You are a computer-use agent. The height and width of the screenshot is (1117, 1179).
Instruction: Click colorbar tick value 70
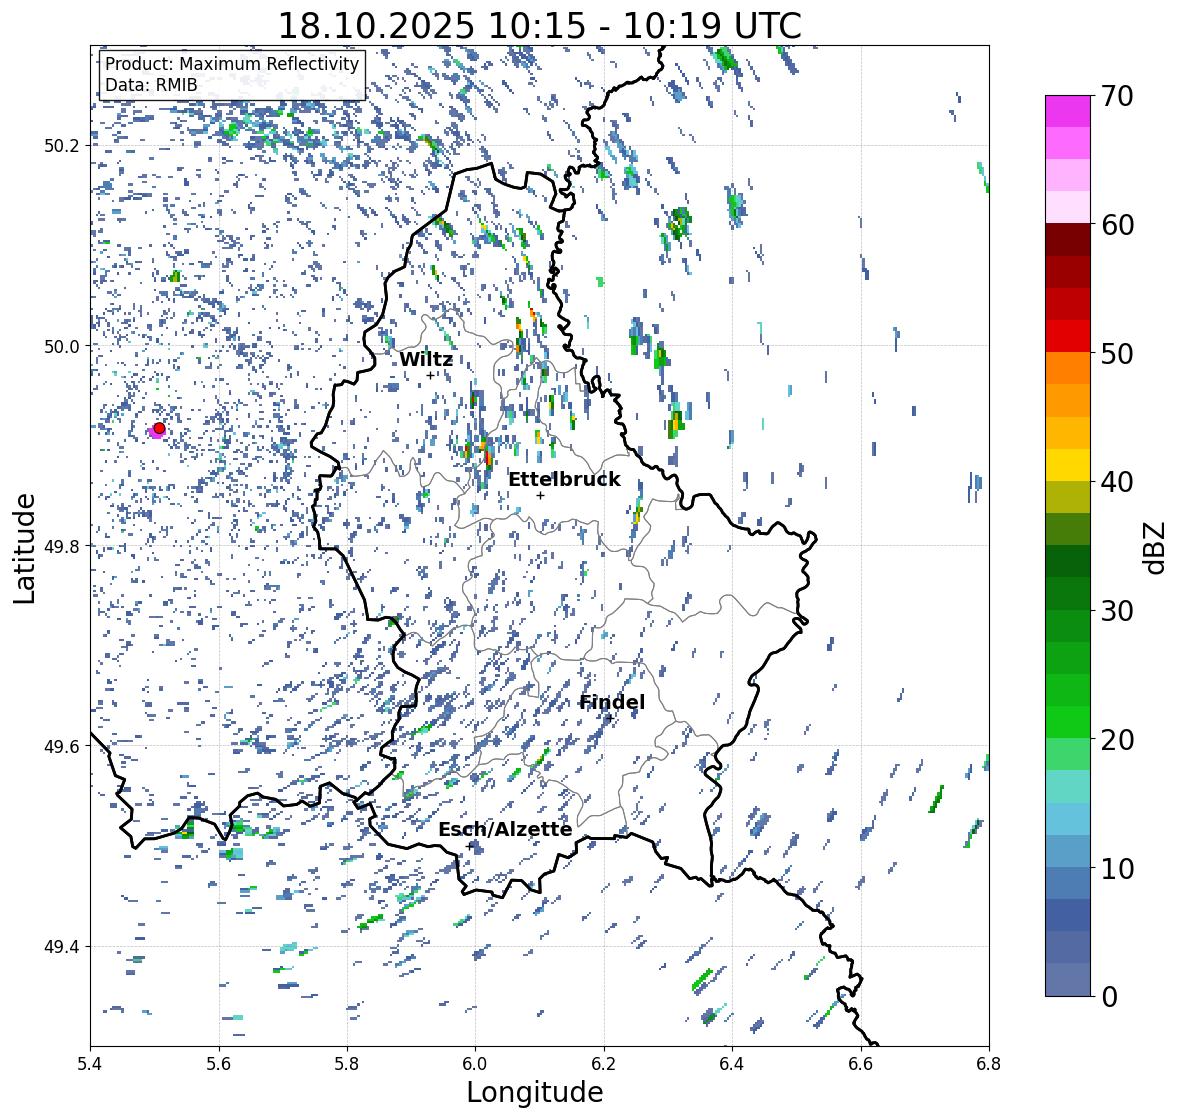tap(1116, 96)
